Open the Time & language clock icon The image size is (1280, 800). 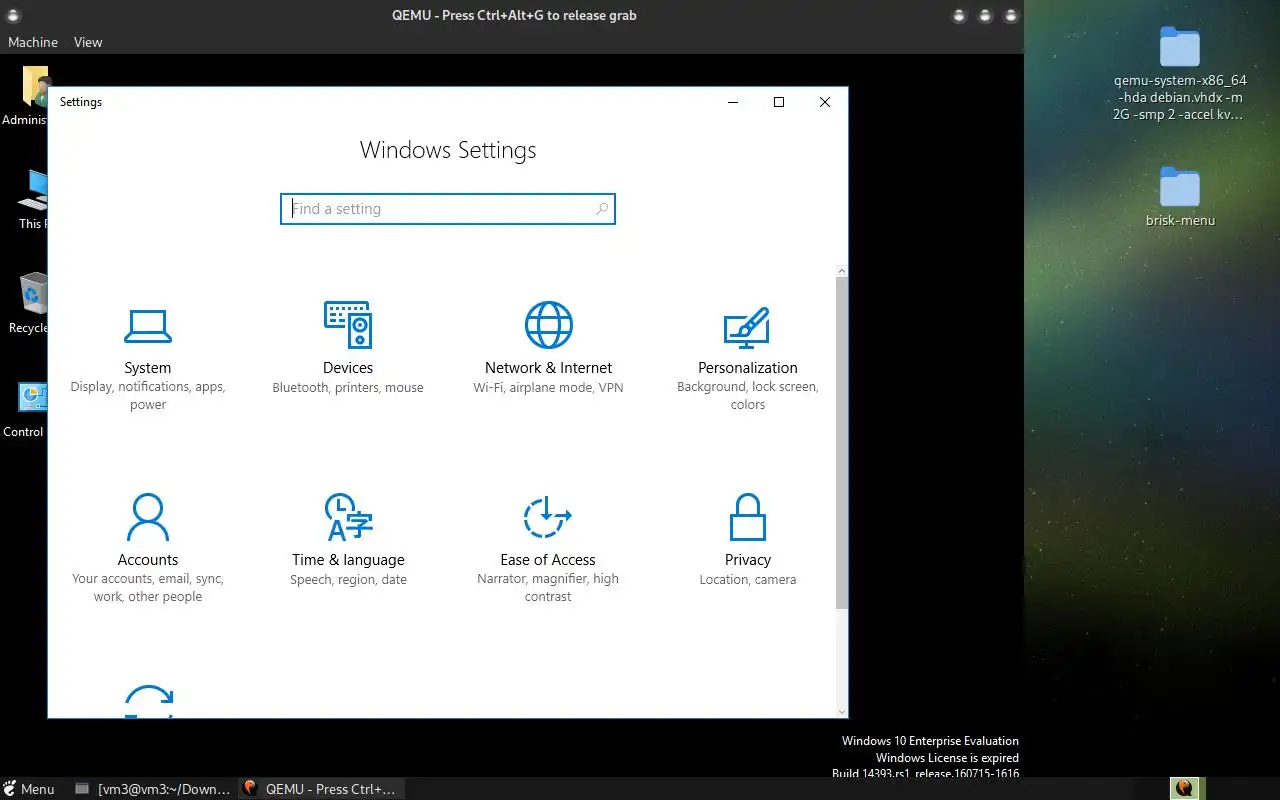click(x=348, y=517)
